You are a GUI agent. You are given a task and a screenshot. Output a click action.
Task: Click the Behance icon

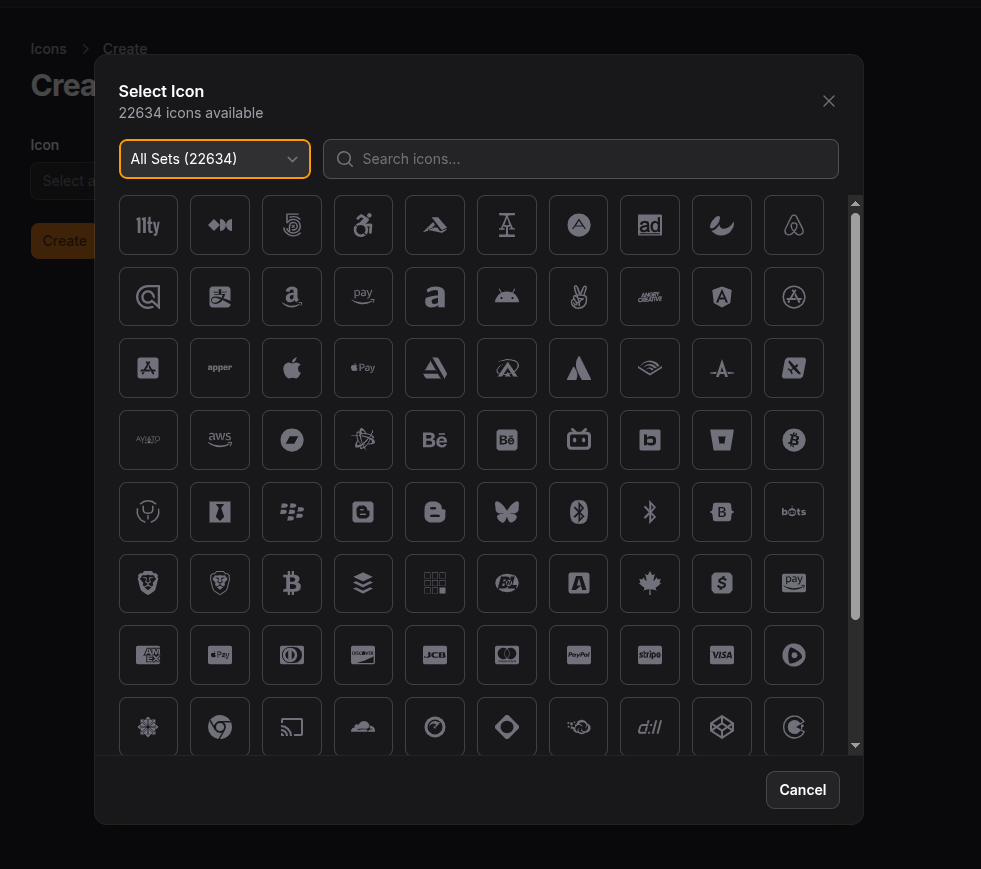[435, 440]
